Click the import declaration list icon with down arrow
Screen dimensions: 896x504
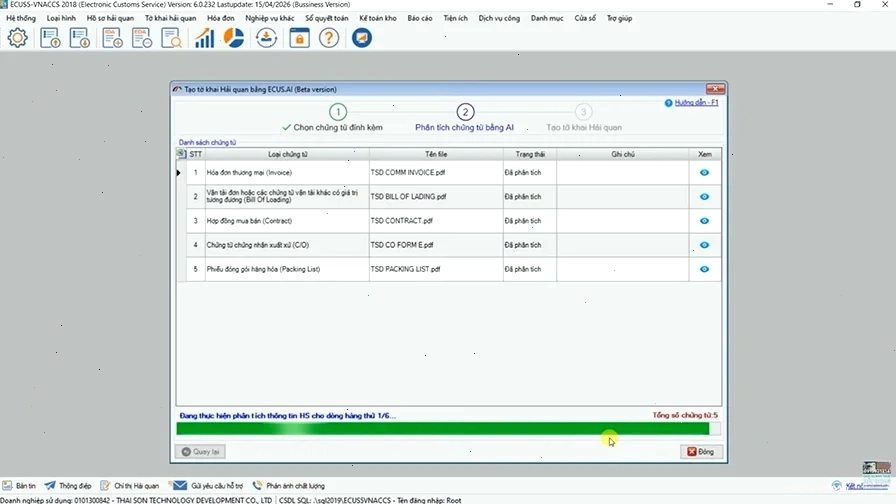(x=79, y=38)
